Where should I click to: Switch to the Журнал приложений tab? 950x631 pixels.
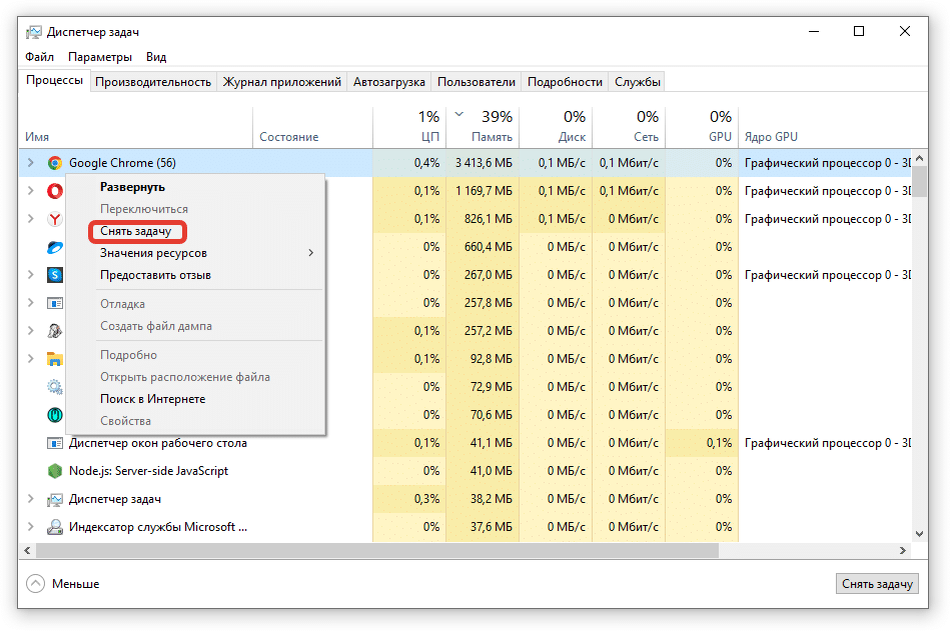282,82
